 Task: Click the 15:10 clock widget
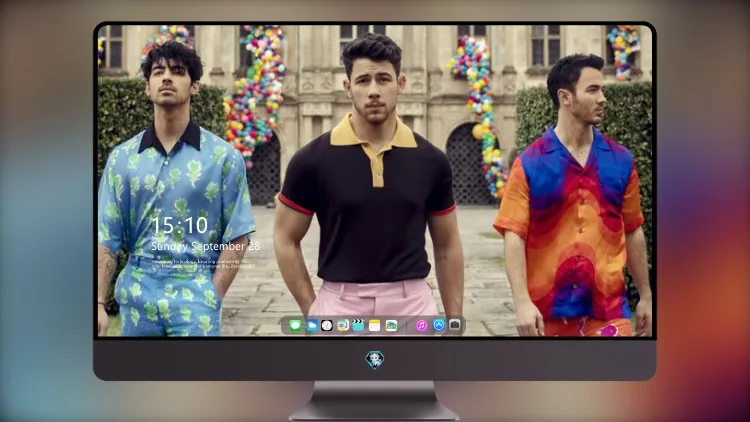coord(179,225)
